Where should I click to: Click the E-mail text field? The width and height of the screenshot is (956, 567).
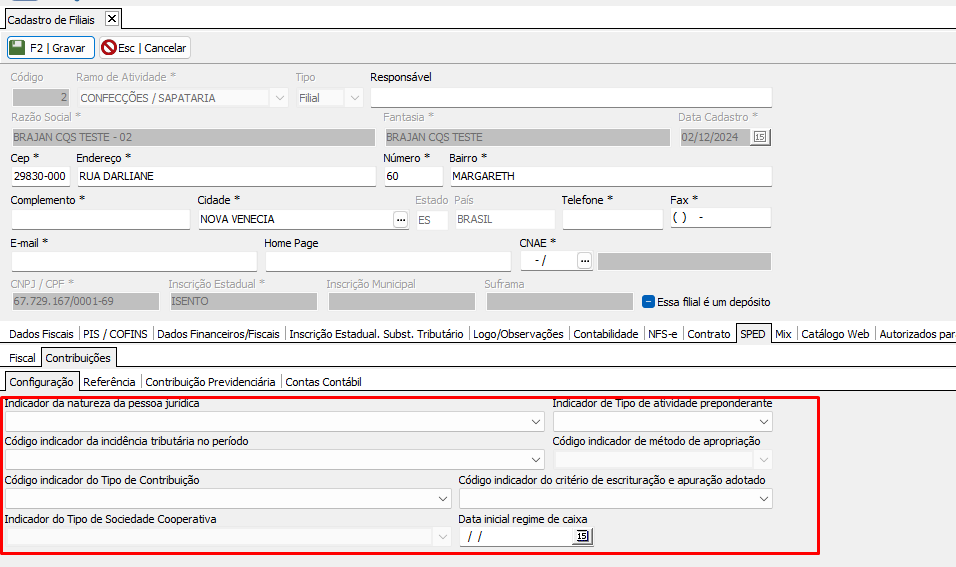click(133, 261)
